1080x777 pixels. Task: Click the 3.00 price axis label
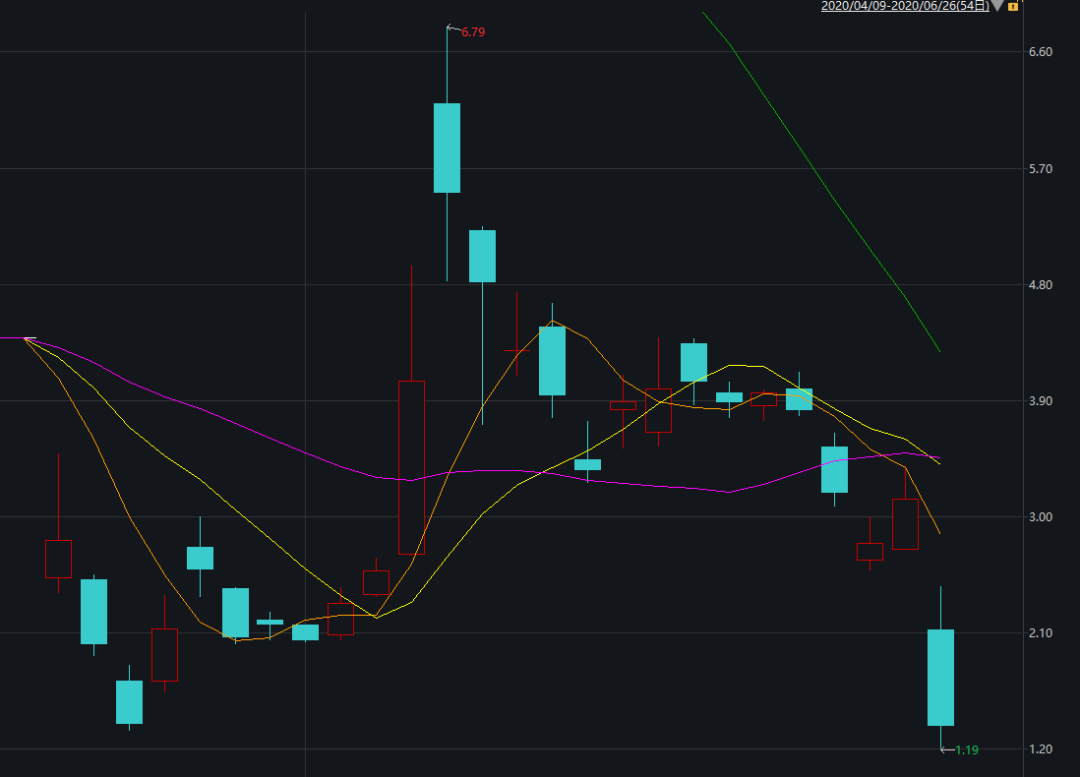pyautogui.click(x=1040, y=517)
